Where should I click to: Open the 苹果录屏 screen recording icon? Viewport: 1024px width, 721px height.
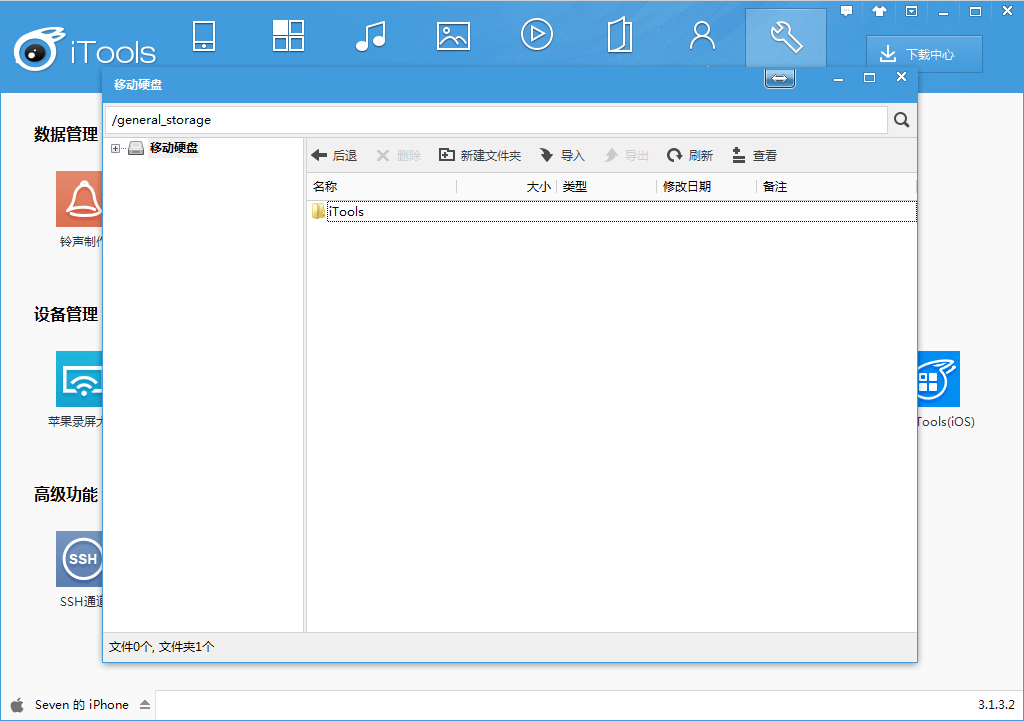click(x=79, y=379)
